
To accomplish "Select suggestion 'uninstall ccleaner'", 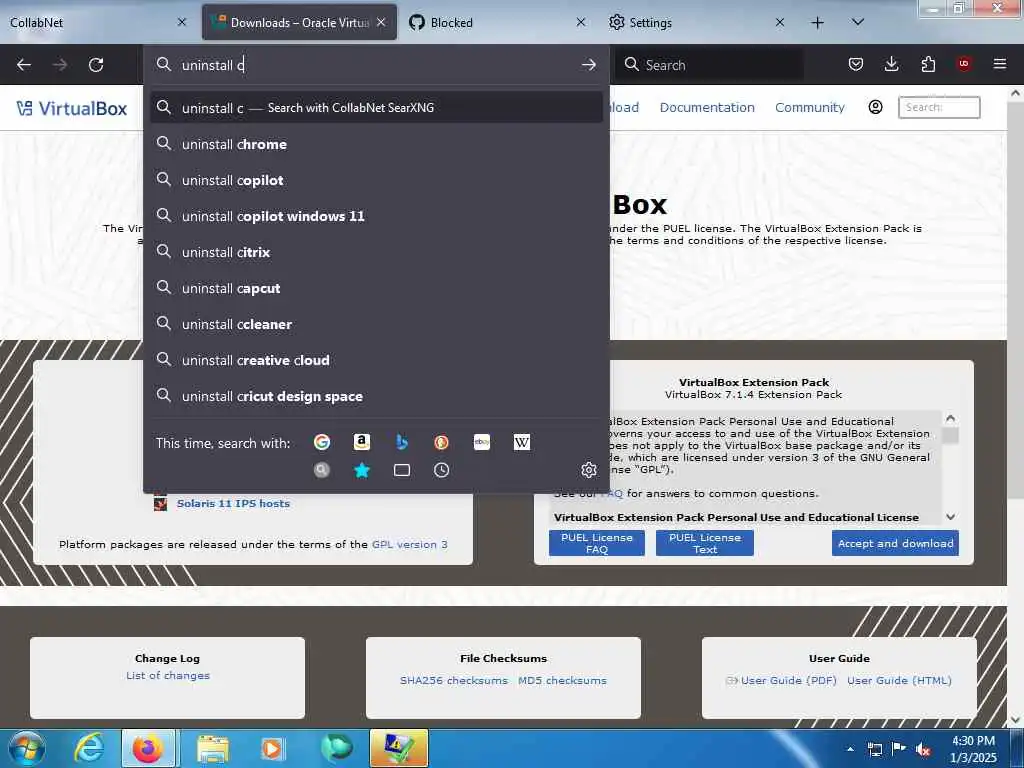I will 376,324.
